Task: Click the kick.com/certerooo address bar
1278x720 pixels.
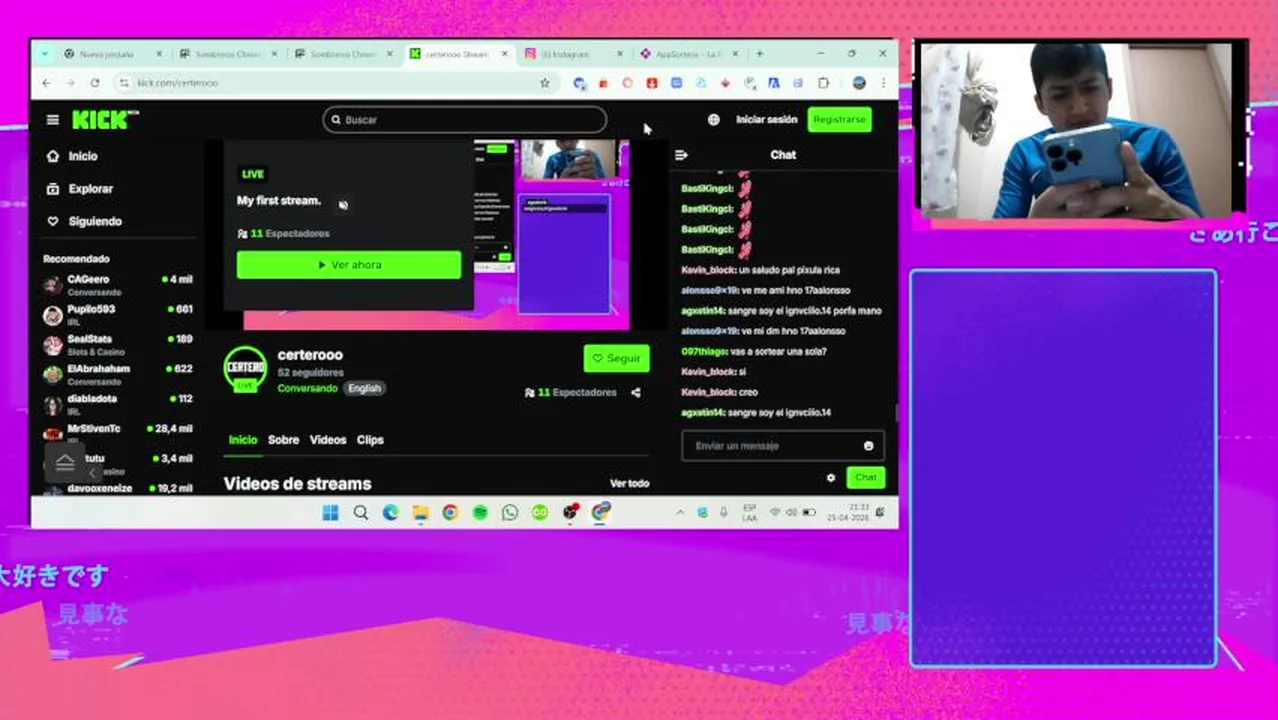Action: tap(335, 83)
